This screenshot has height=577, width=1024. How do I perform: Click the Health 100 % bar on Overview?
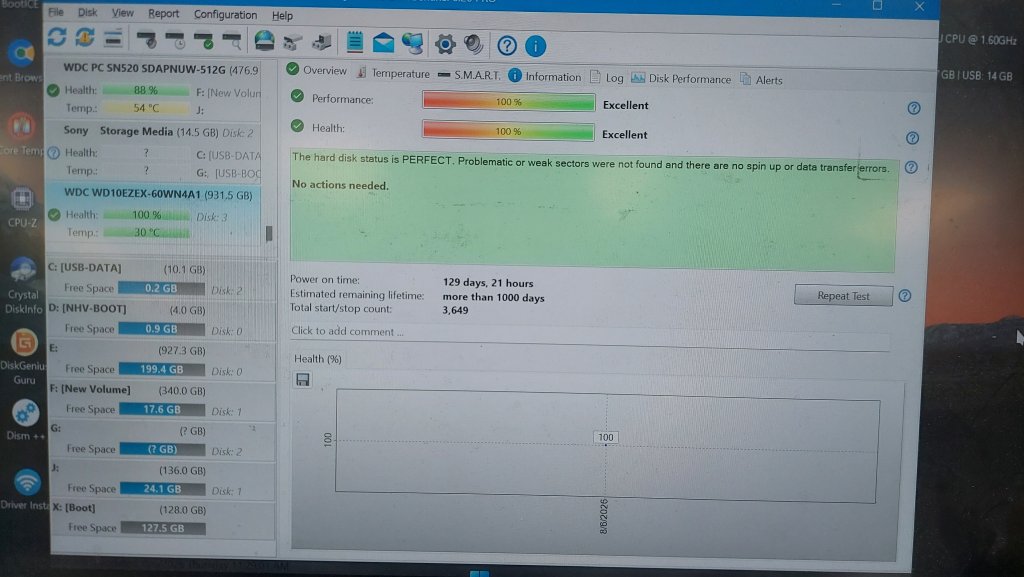click(x=508, y=131)
